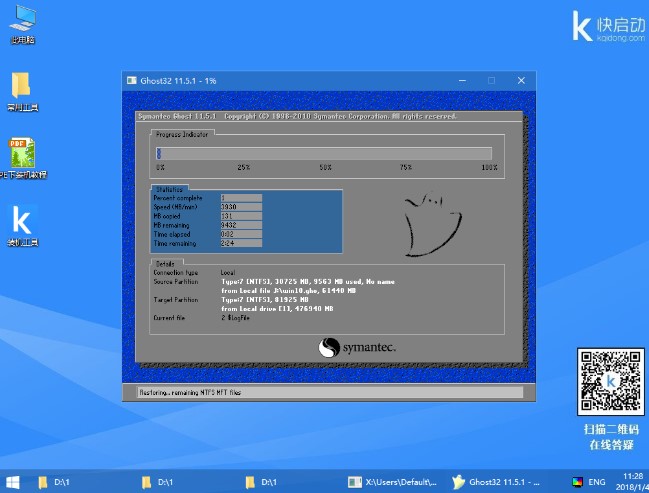Click the MB copied value 131

(241, 216)
